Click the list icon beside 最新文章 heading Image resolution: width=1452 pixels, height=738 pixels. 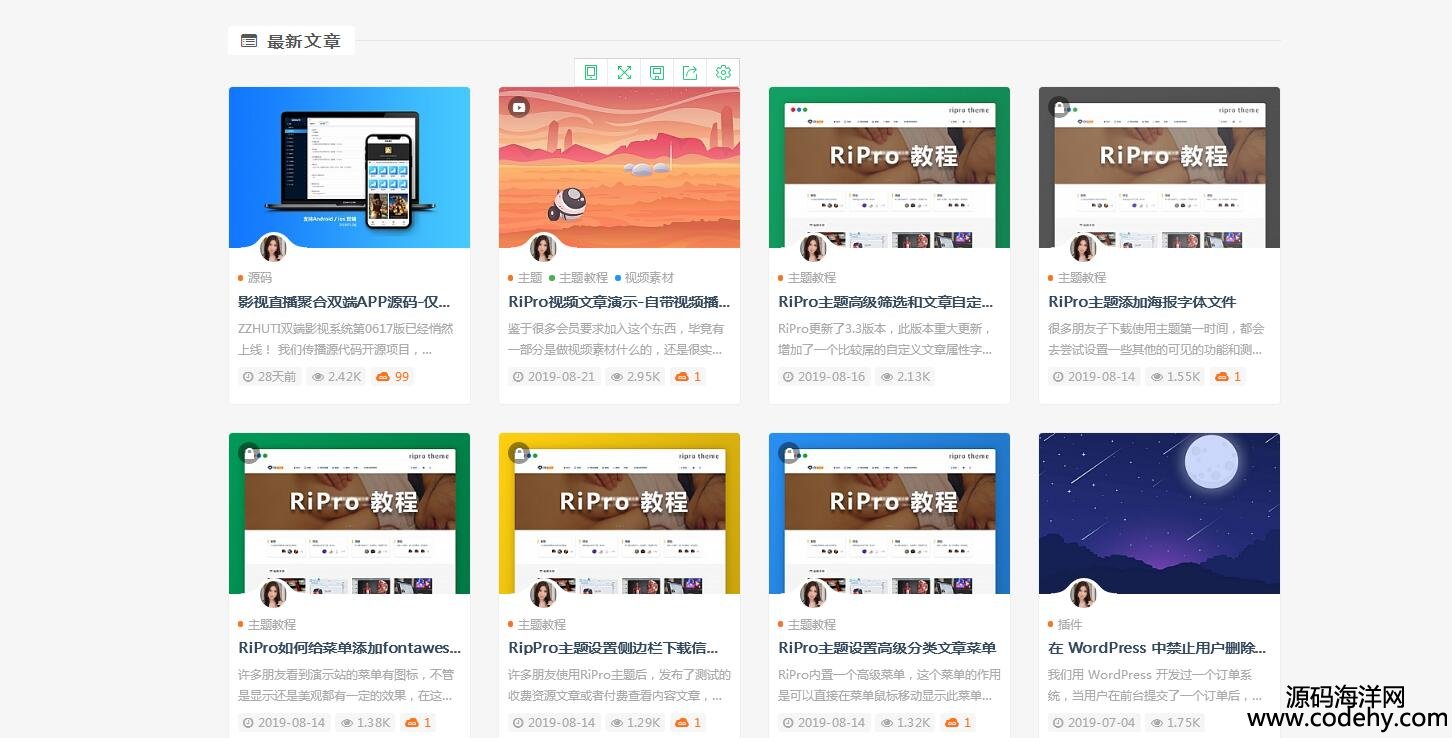pos(249,41)
